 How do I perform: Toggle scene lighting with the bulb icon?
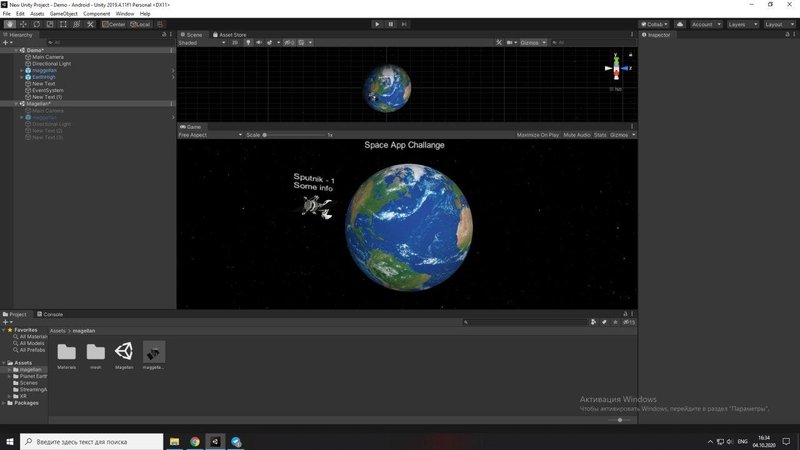point(248,43)
